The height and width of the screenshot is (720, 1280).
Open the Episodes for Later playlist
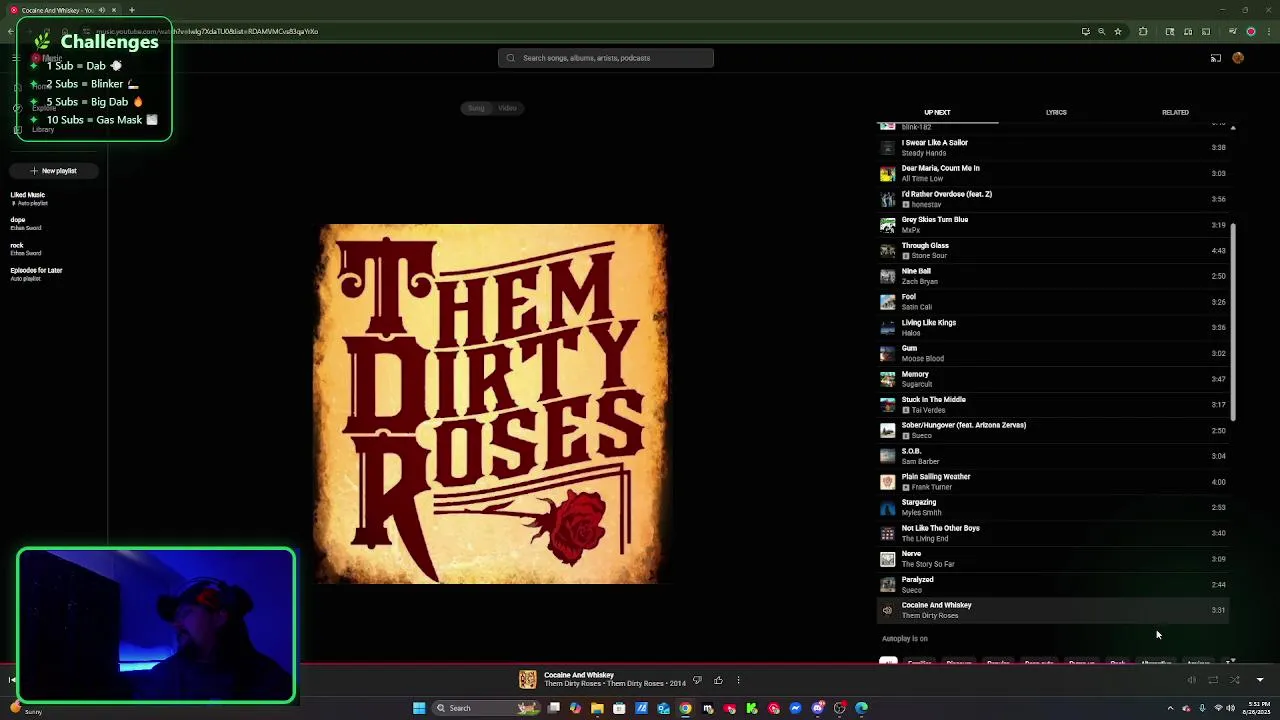click(54, 274)
